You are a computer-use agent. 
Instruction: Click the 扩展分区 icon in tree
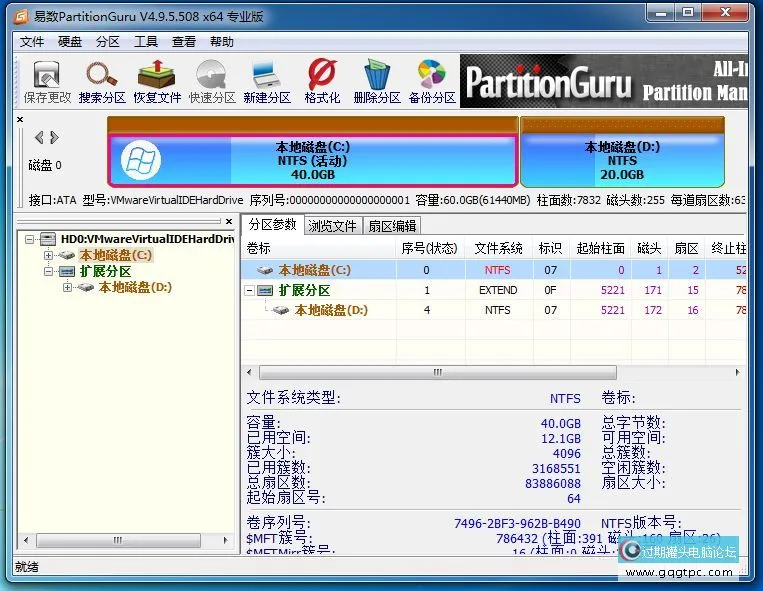point(67,271)
